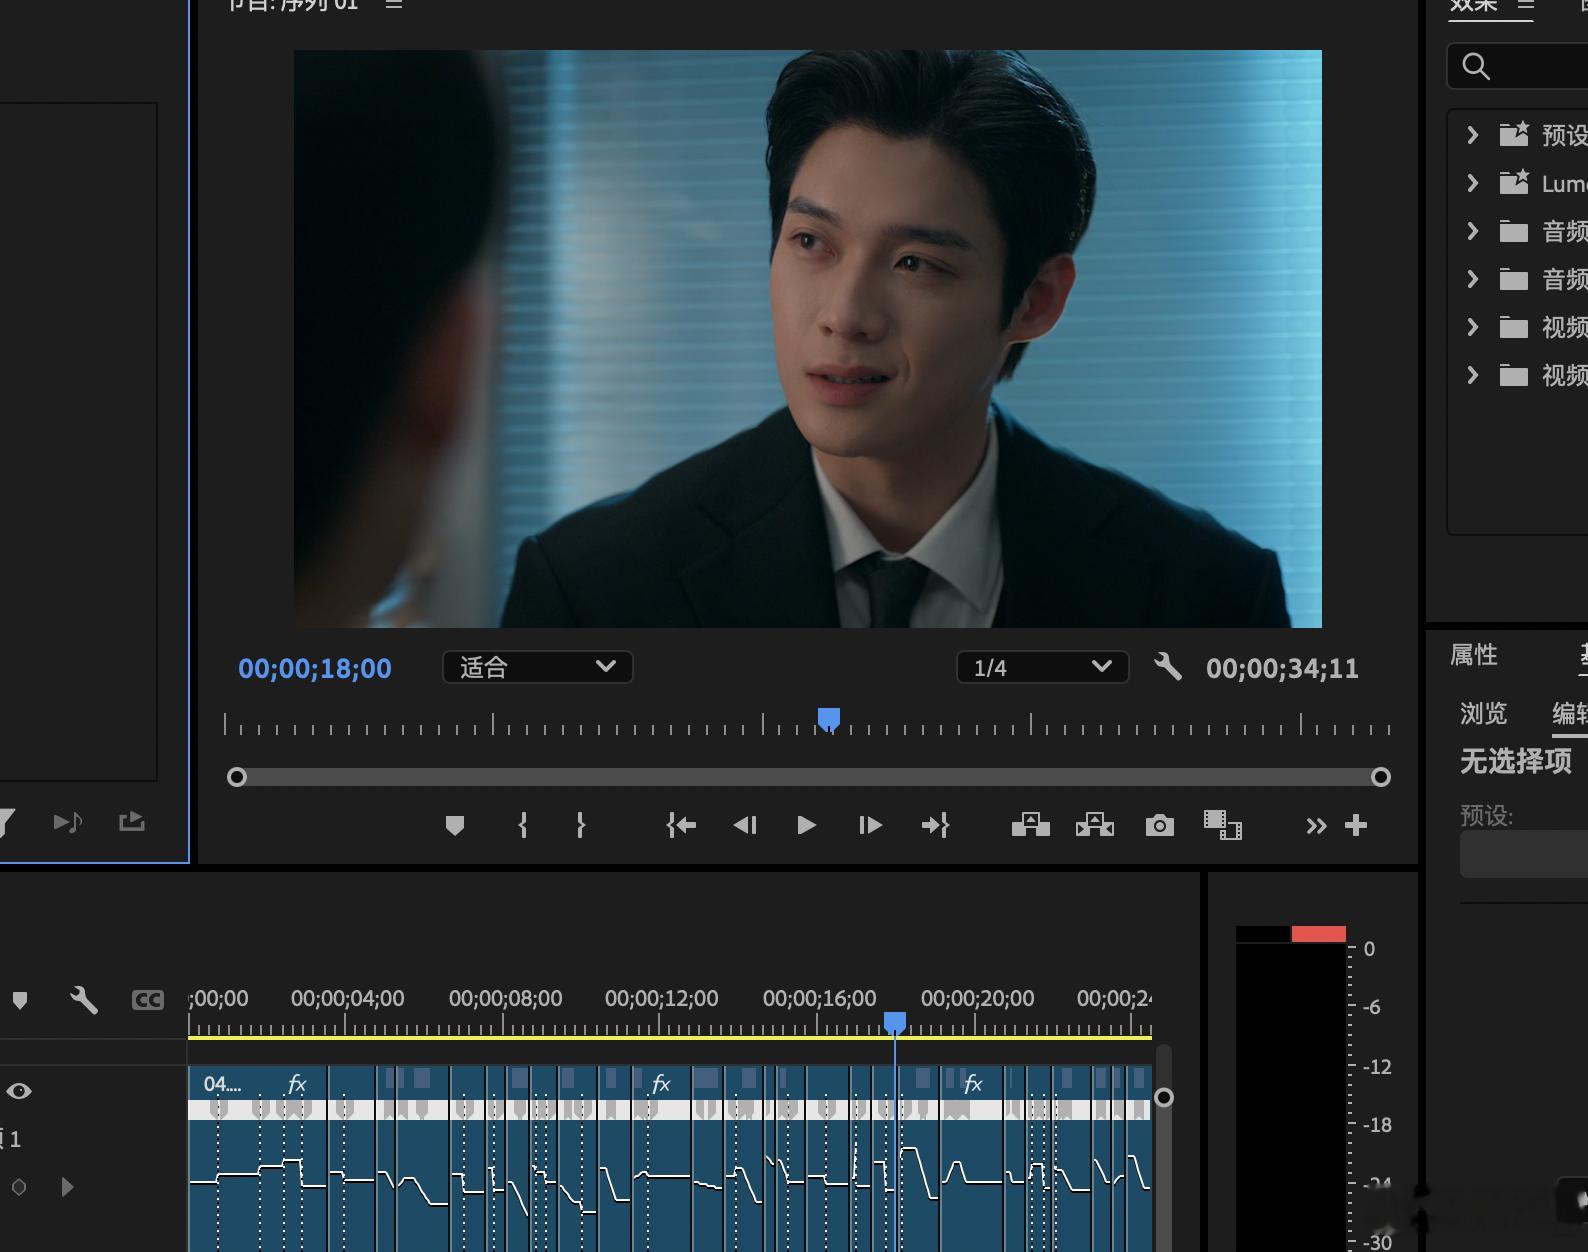This screenshot has height=1252, width=1588.
Task: Toggle video track output eye icon
Action: click(x=19, y=1091)
